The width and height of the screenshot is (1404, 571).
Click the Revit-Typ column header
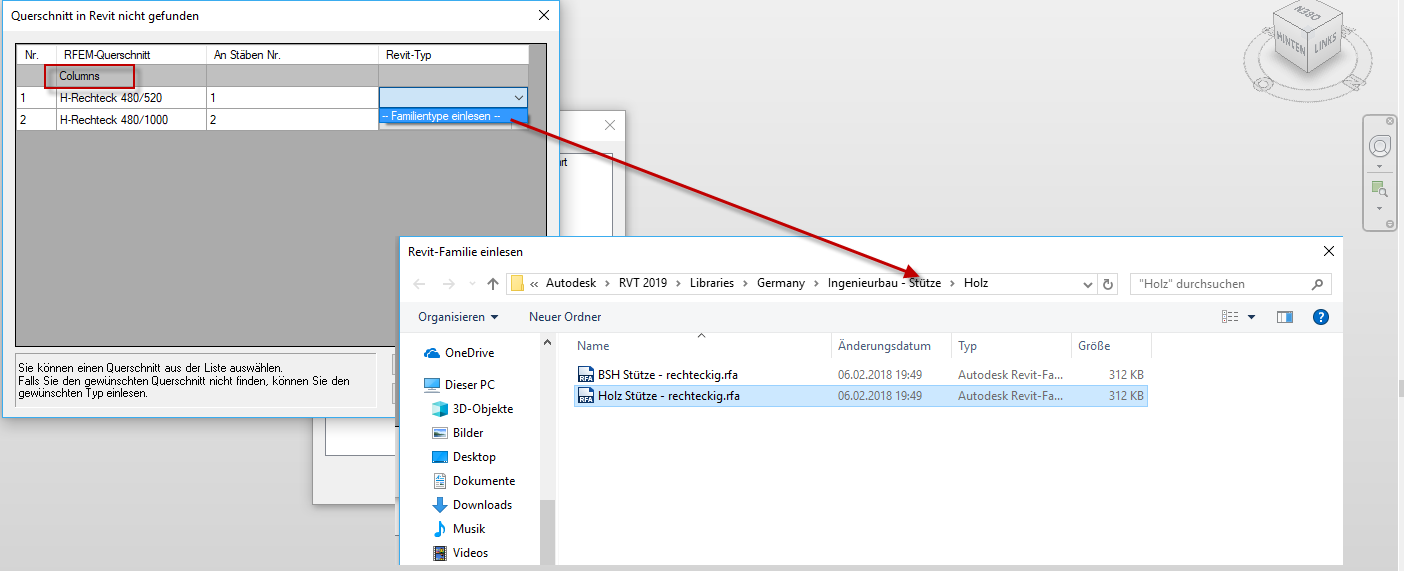(x=454, y=55)
